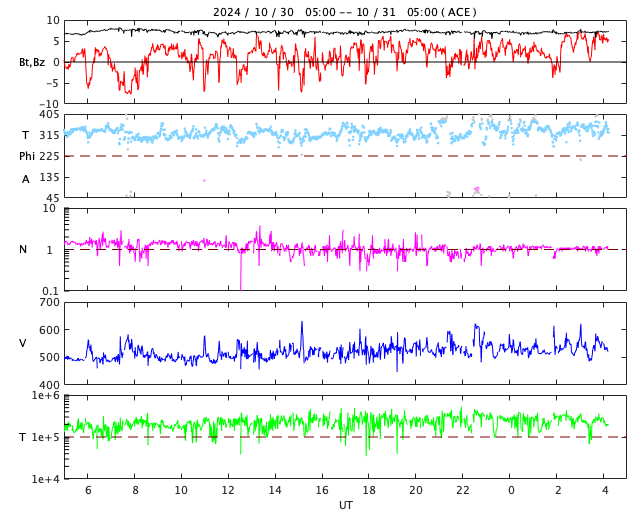
Task: Click the '405' tick value
Action: click(x=49, y=115)
